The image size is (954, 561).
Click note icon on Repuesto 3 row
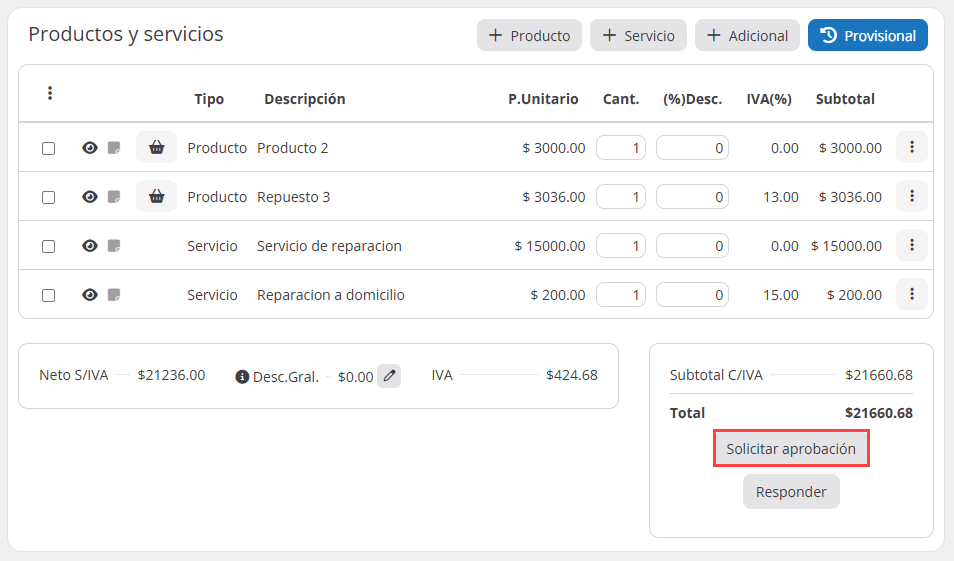(114, 197)
